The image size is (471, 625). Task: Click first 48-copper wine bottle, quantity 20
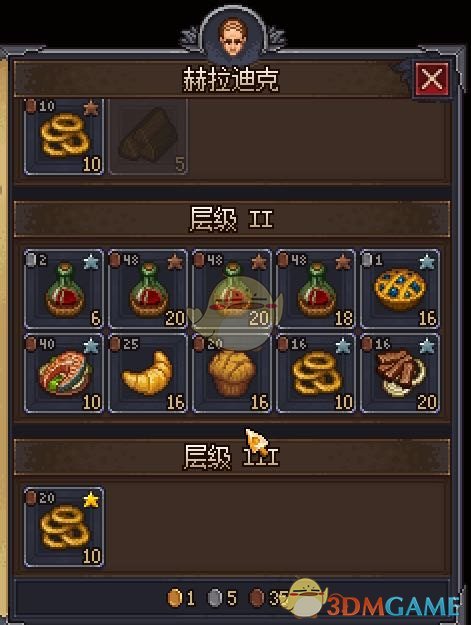click(x=148, y=289)
